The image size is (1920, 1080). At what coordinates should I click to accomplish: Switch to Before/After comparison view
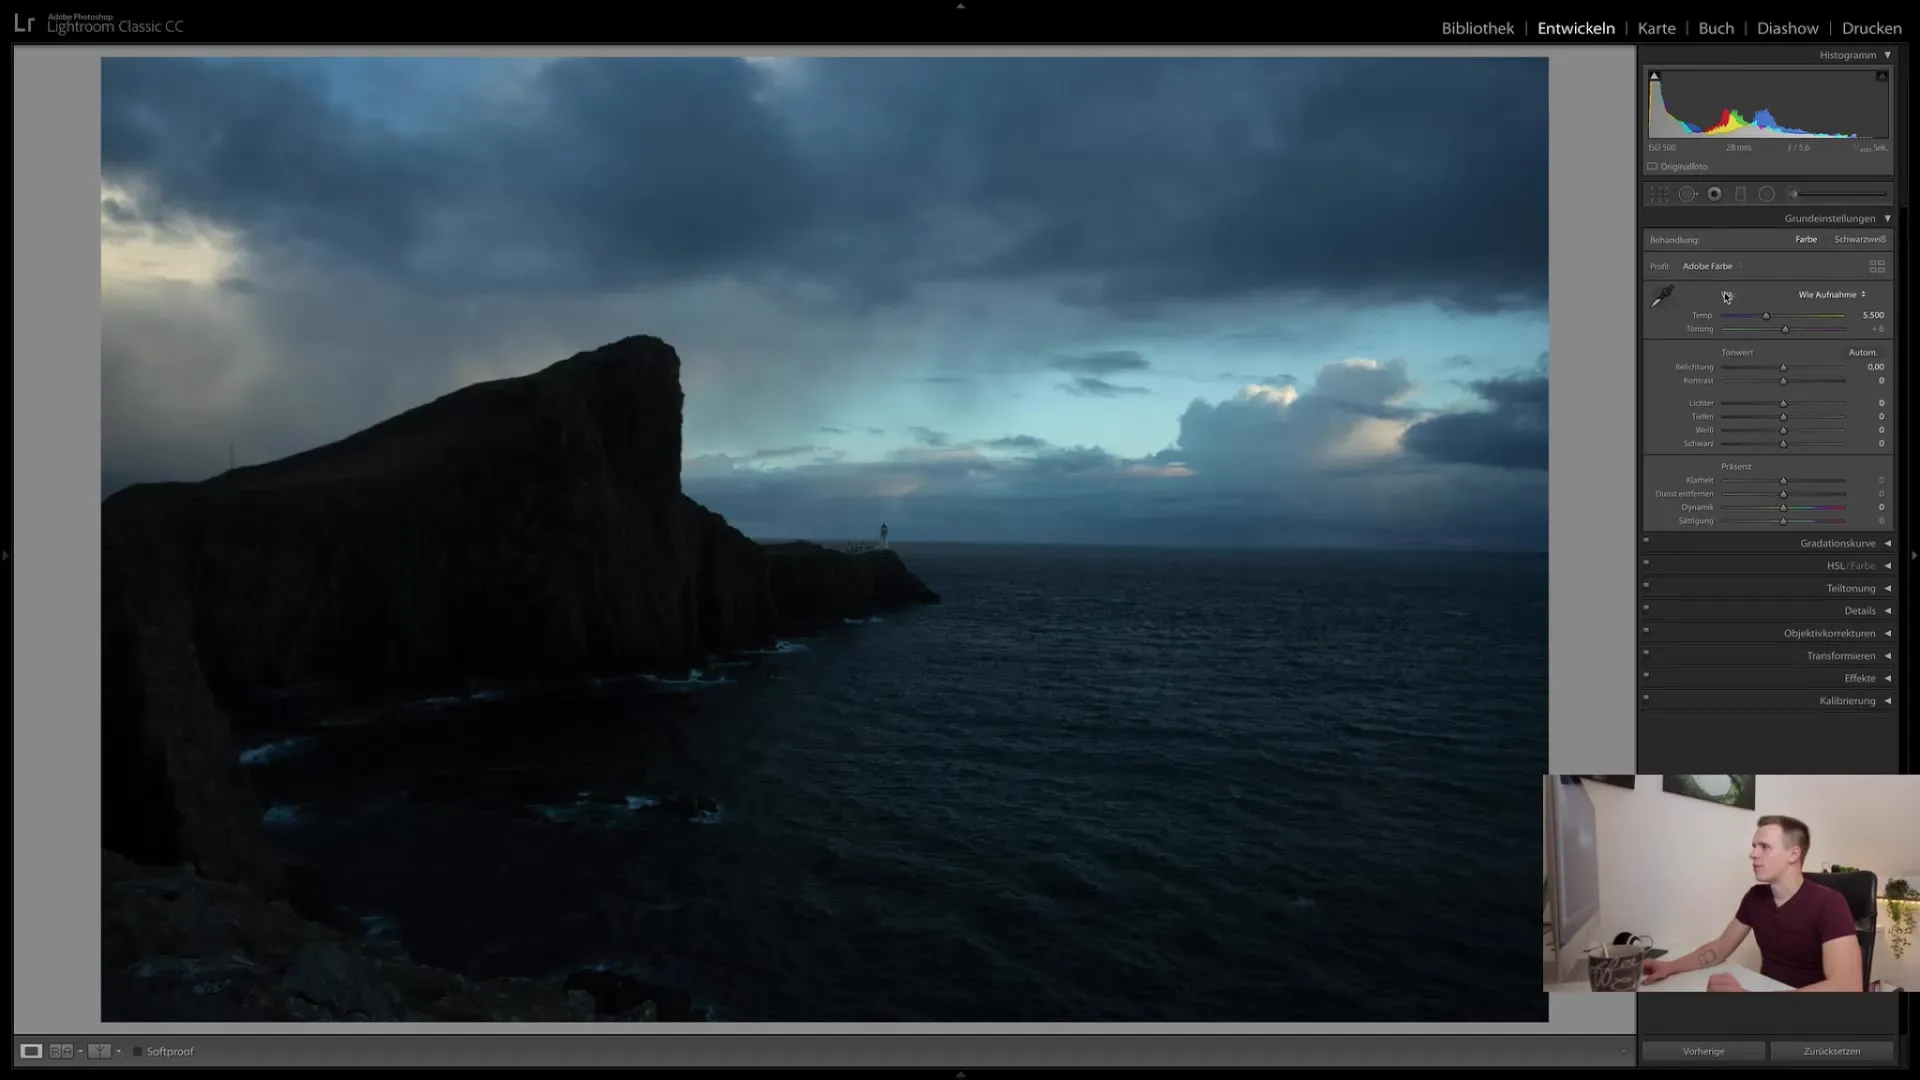click(x=61, y=1051)
